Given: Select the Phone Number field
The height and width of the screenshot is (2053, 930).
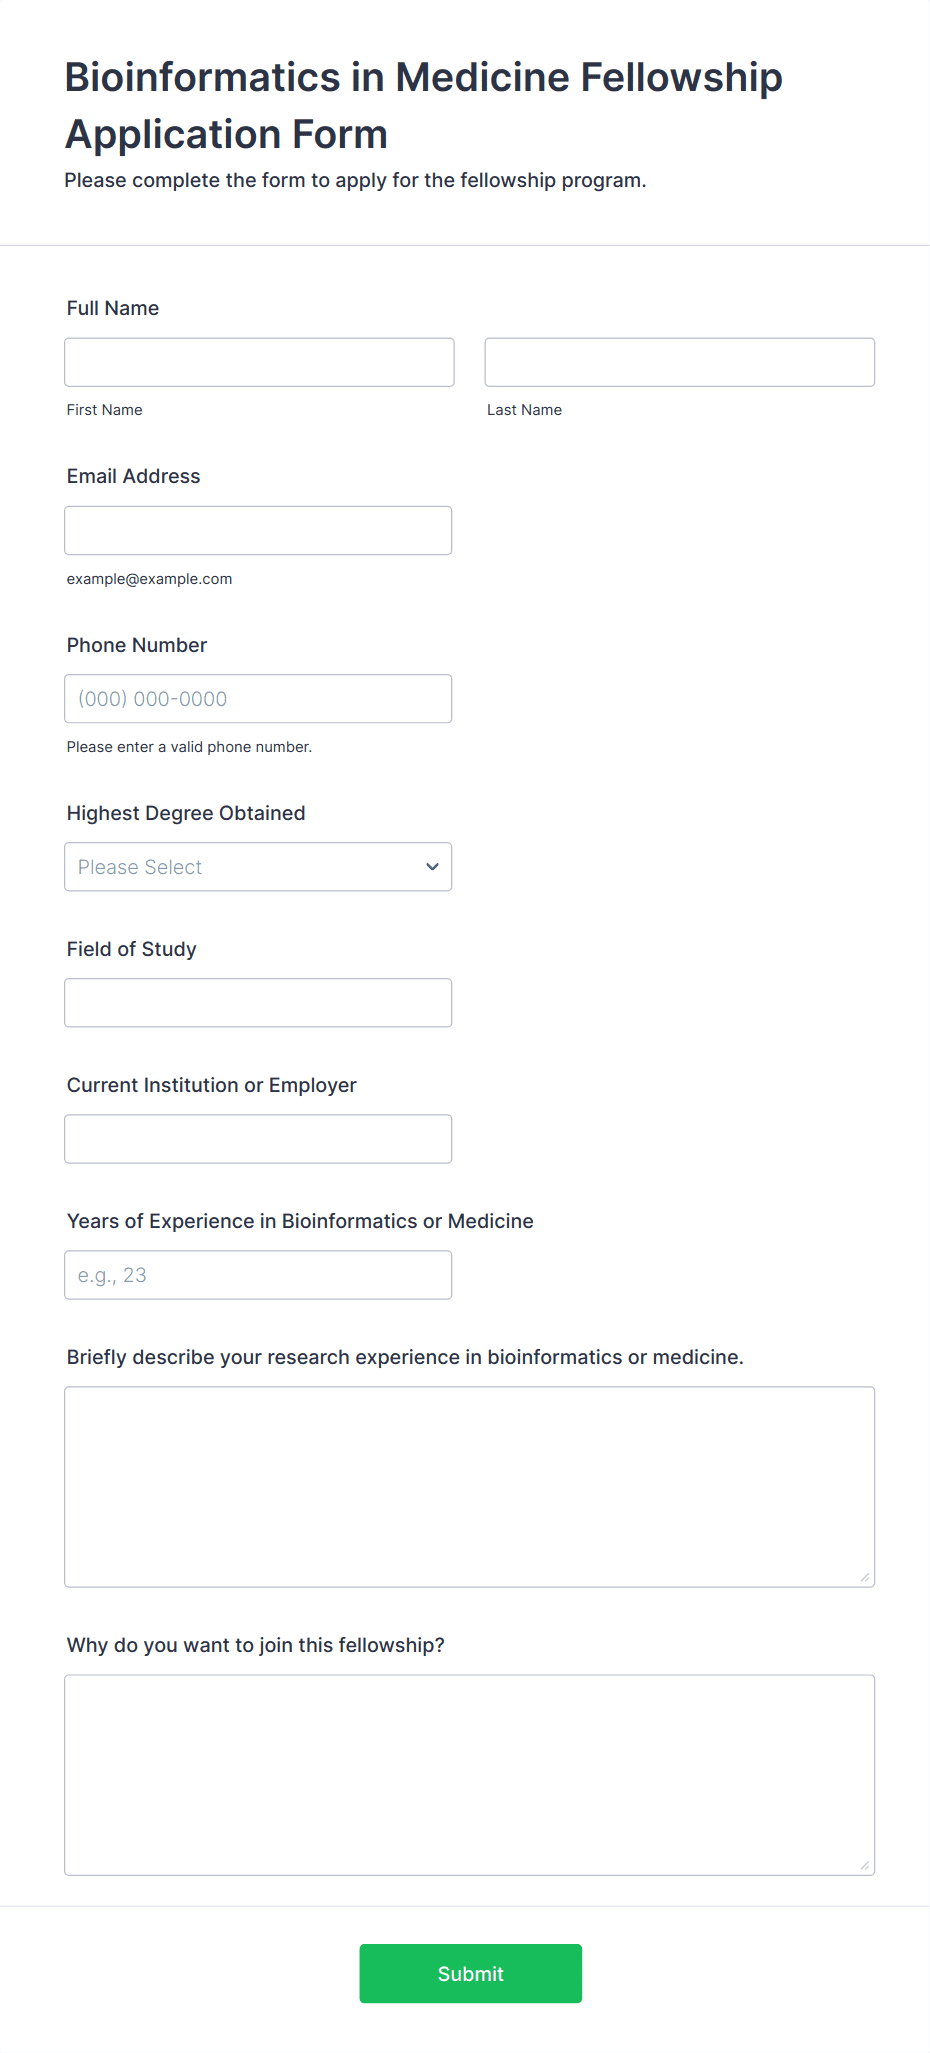Looking at the screenshot, I should click(x=258, y=699).
